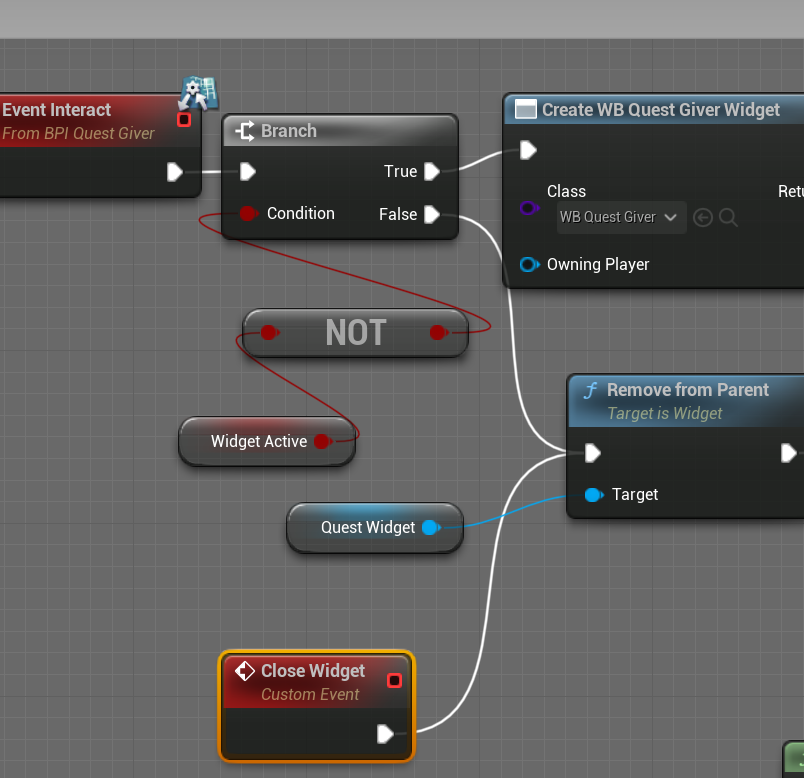
Task: Select the NOT node label
Action: pyautogui.click(x=356, y=332)
